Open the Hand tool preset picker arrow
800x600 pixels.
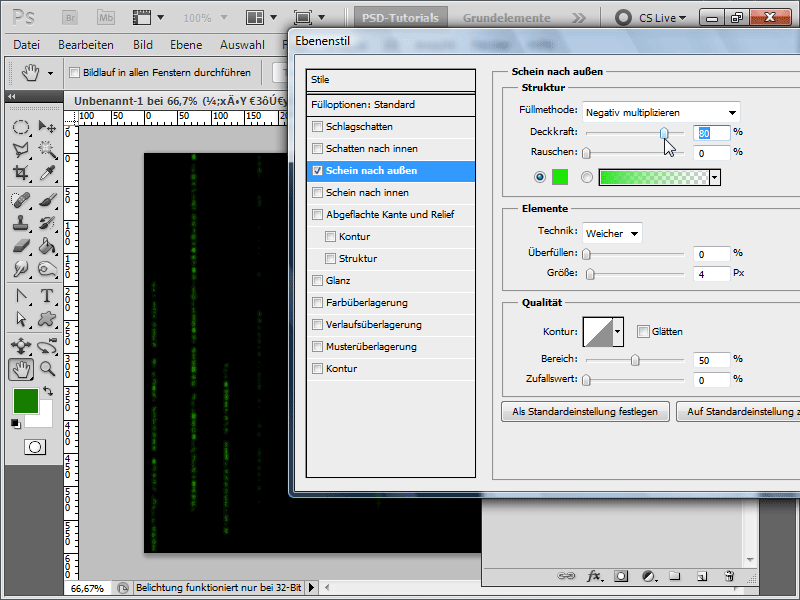click(x=51, y=73)
